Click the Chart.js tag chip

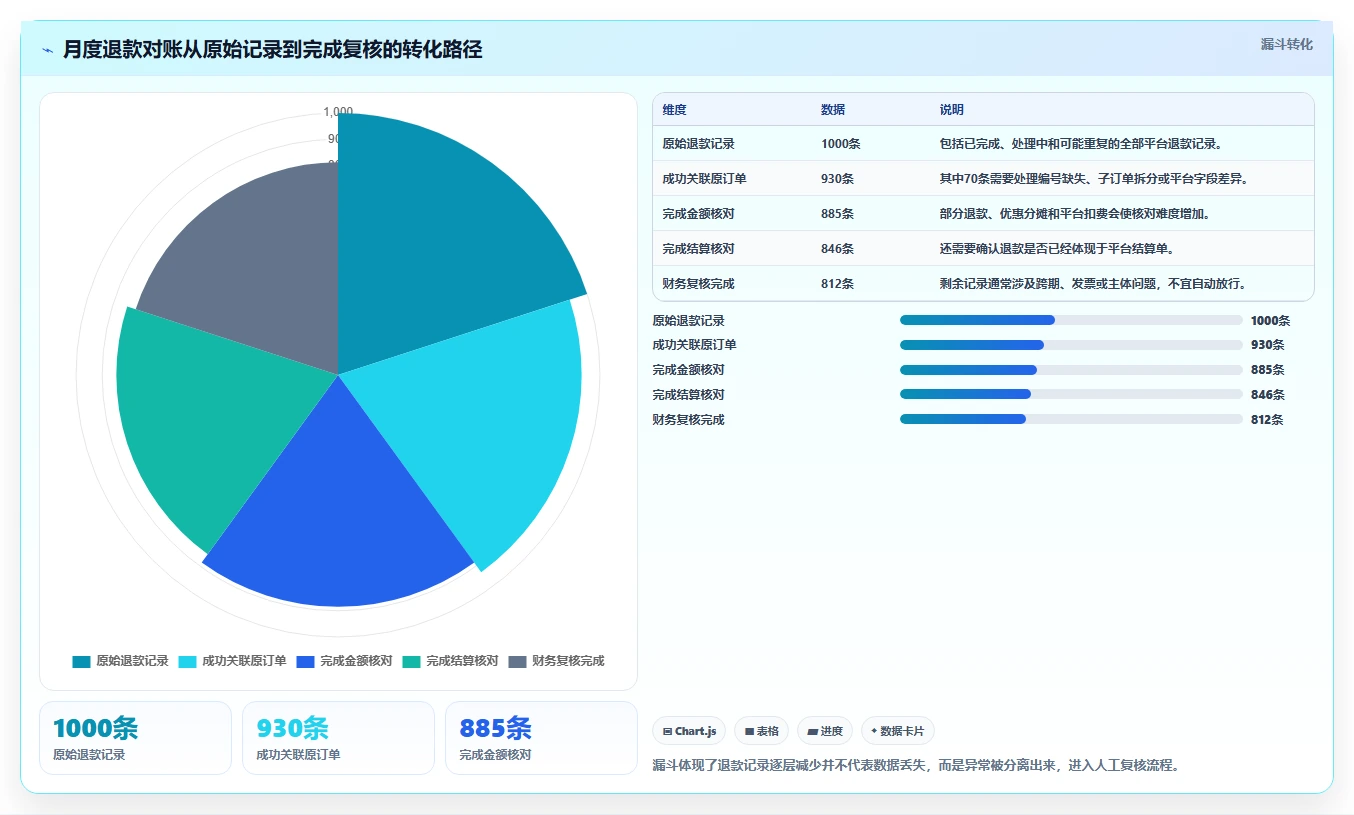pyautogui.click(x=690, y=731)
